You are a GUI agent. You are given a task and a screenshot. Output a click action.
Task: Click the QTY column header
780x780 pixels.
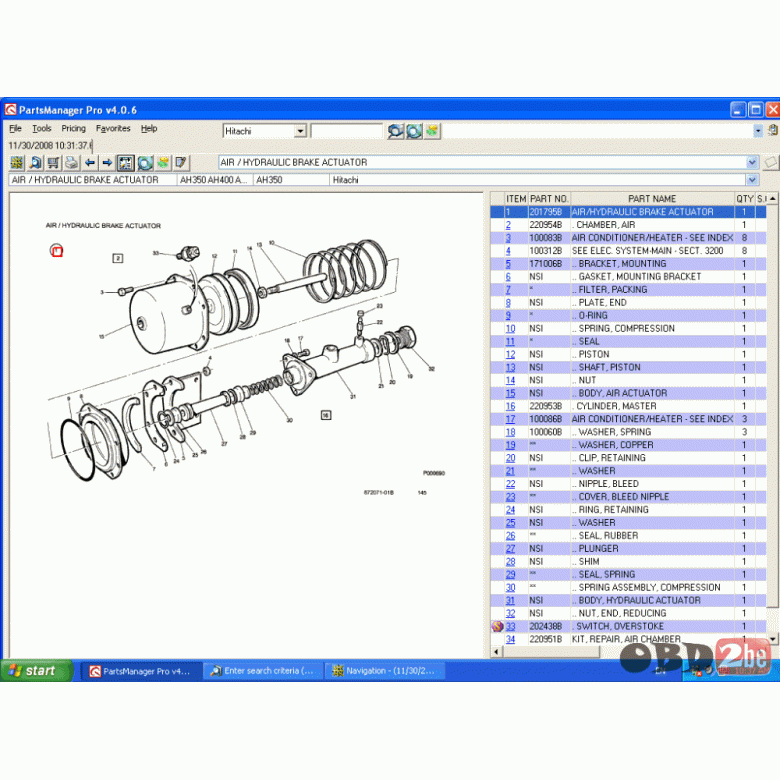(x=745, y=198)
